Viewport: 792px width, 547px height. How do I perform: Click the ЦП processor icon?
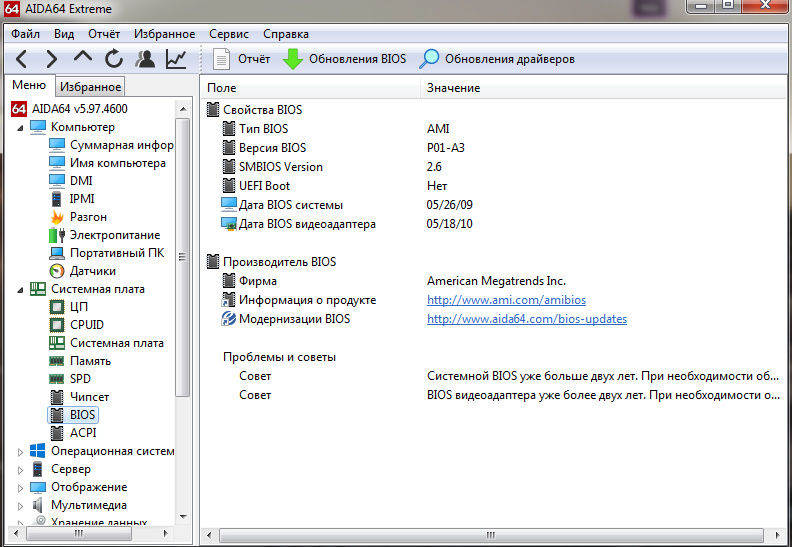point(57,307)
